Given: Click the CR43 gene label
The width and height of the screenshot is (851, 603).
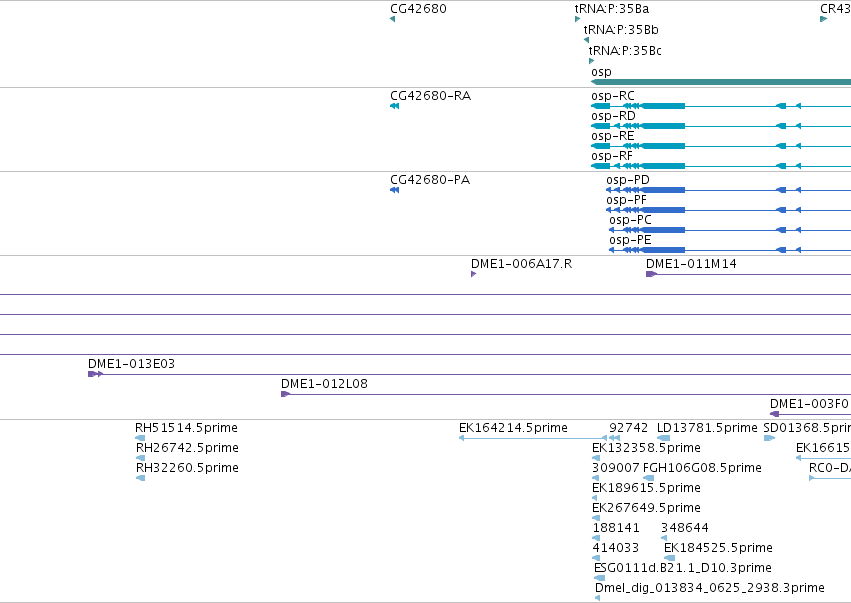Looking at the screenshot, I should tap(835, 9).
